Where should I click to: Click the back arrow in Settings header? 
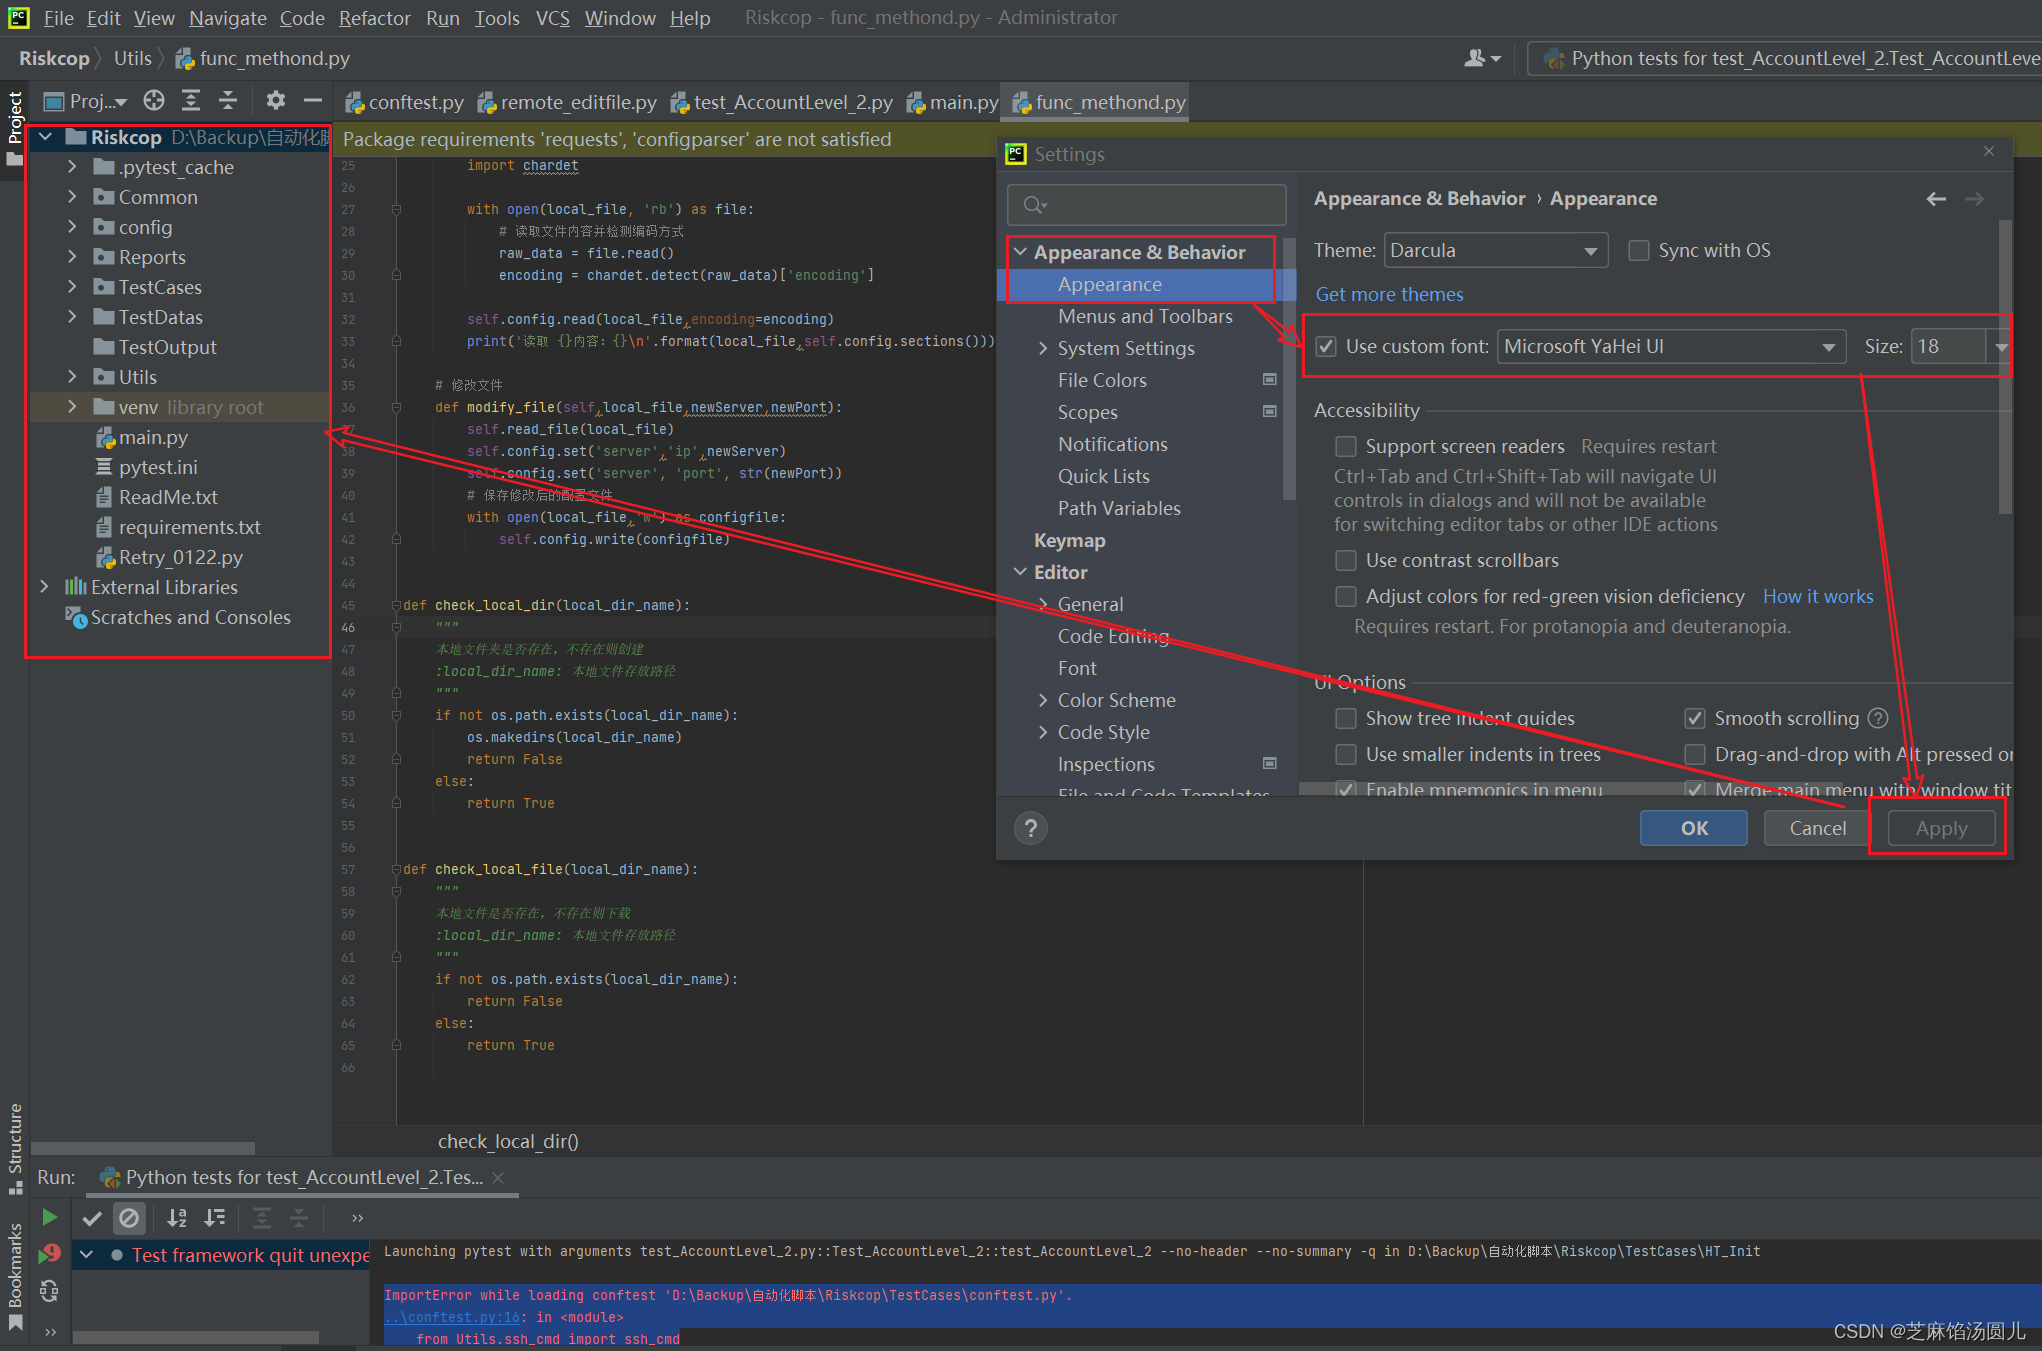pos(1936,199)
